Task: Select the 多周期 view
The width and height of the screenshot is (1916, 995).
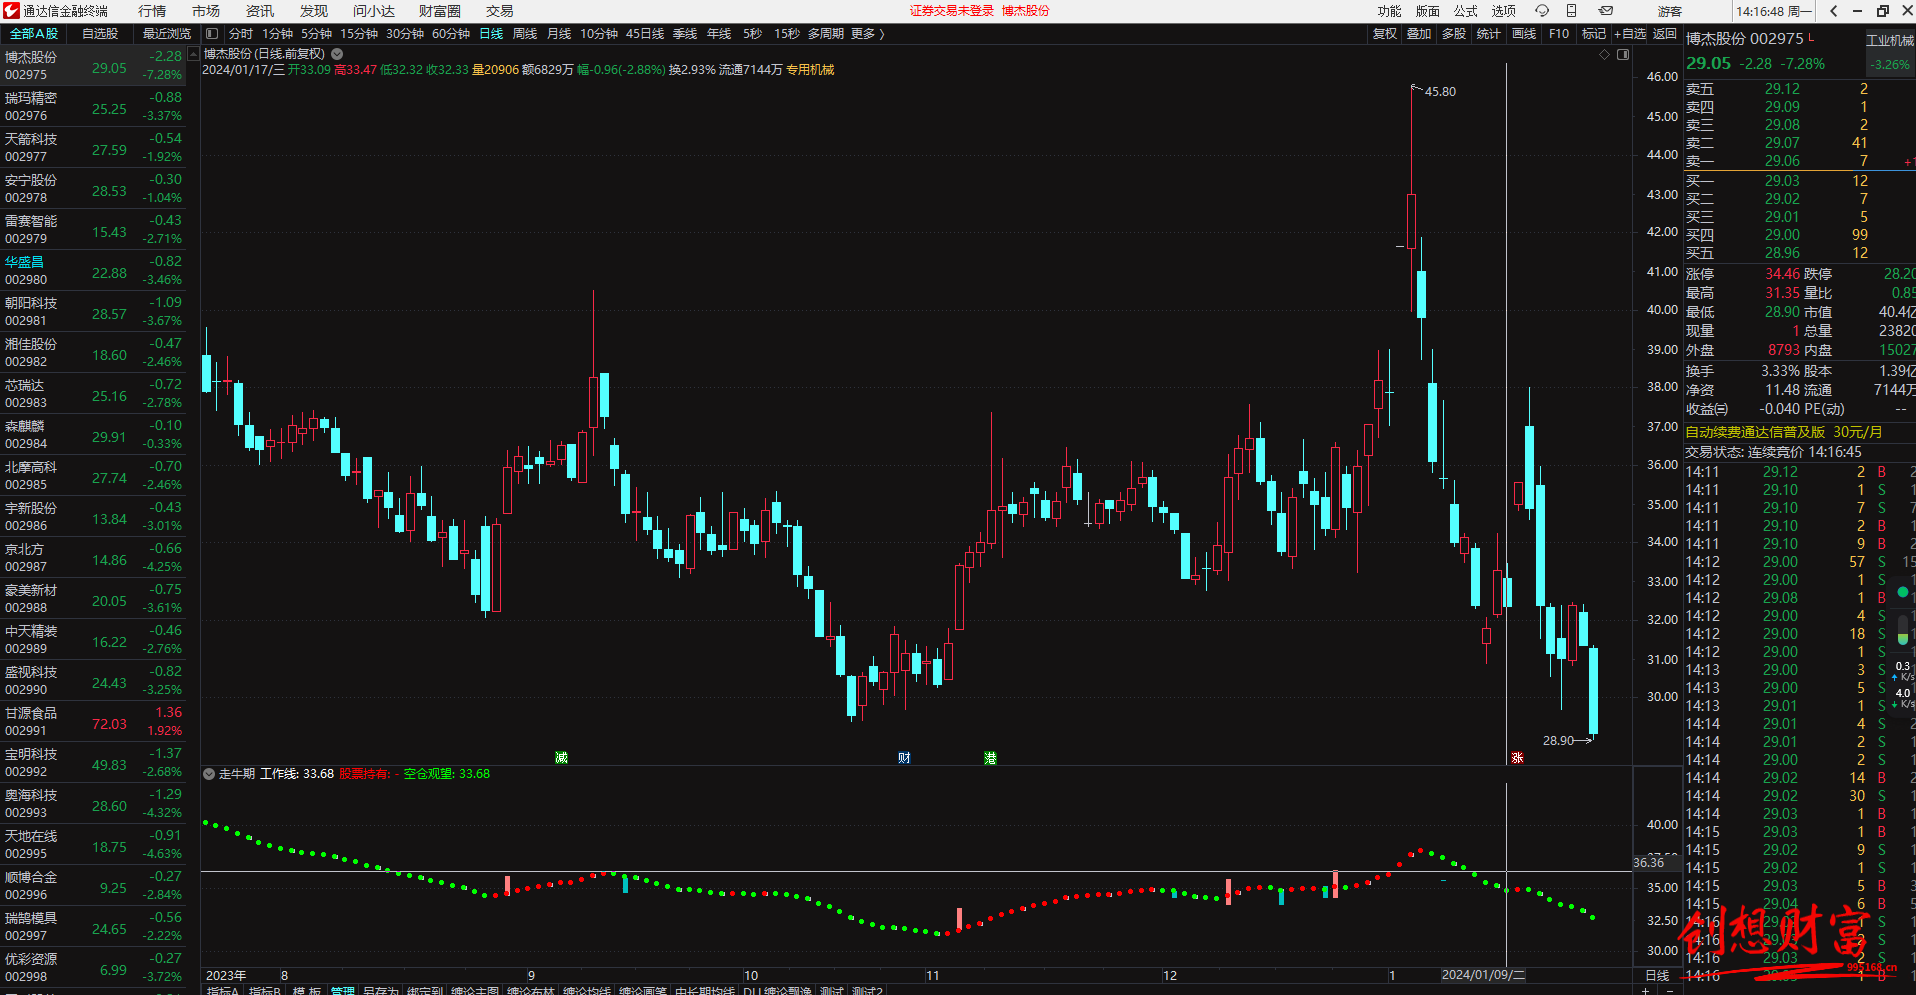Action: click(826, 34)
